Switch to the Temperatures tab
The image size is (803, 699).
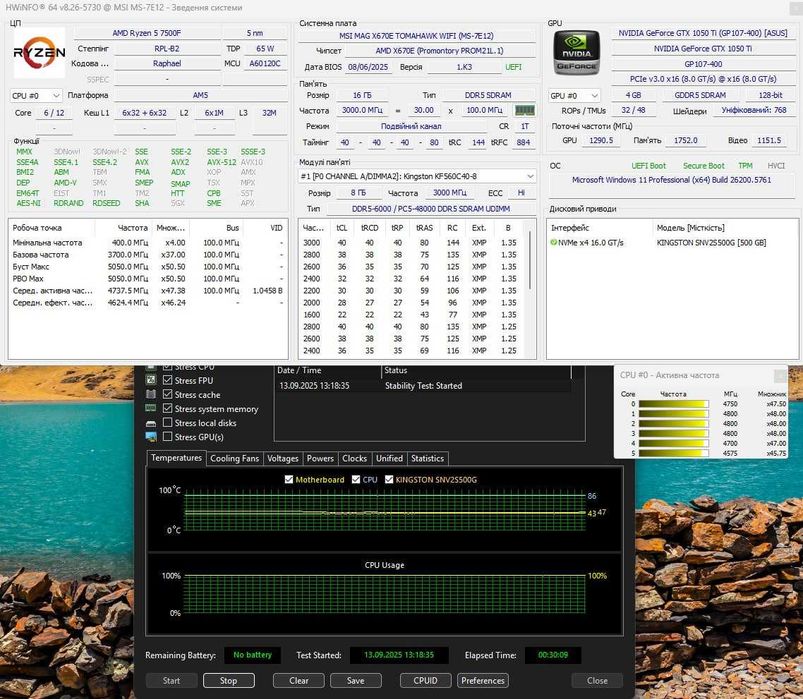[176, 458]
